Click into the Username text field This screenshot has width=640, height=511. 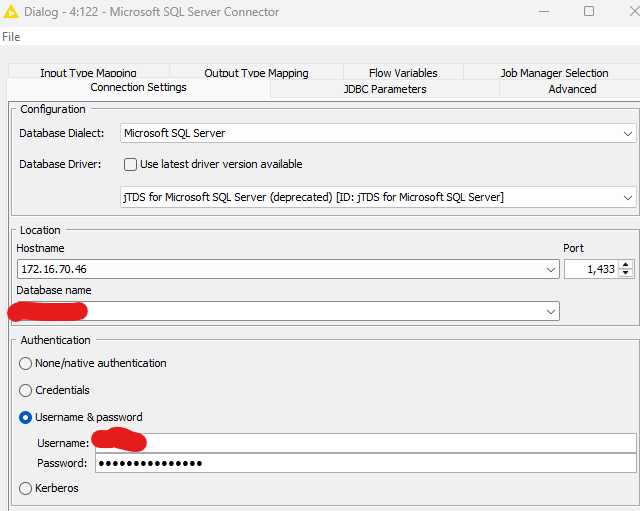[x=366, y=443]
